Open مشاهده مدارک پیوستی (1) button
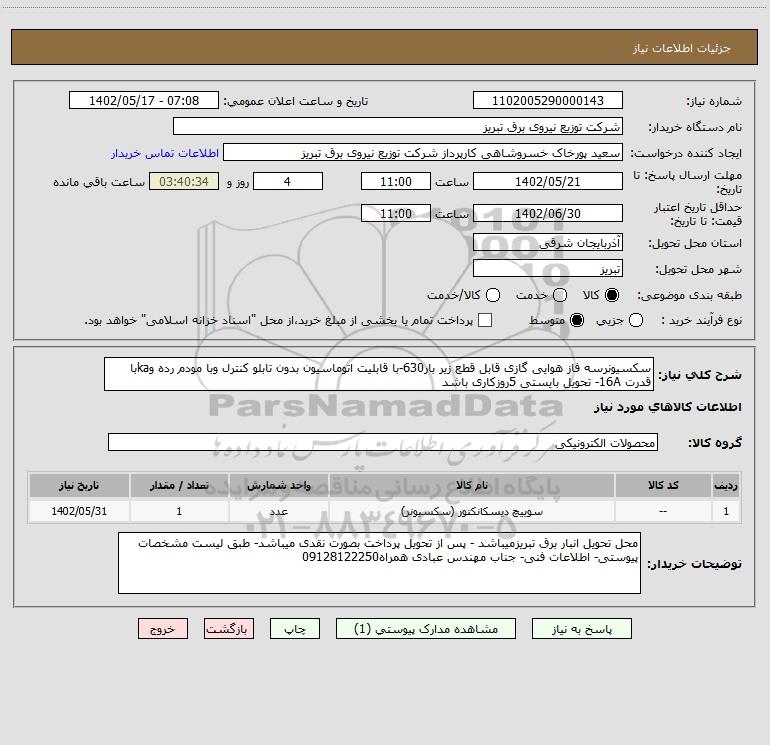This screenshot has height=745, width=770. [426, 629]
